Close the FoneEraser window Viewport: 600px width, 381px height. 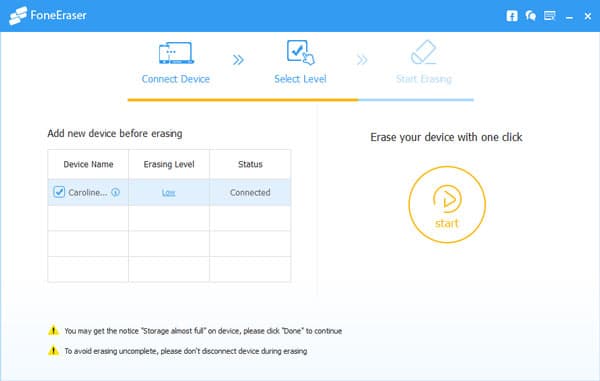tap(588, 16)
